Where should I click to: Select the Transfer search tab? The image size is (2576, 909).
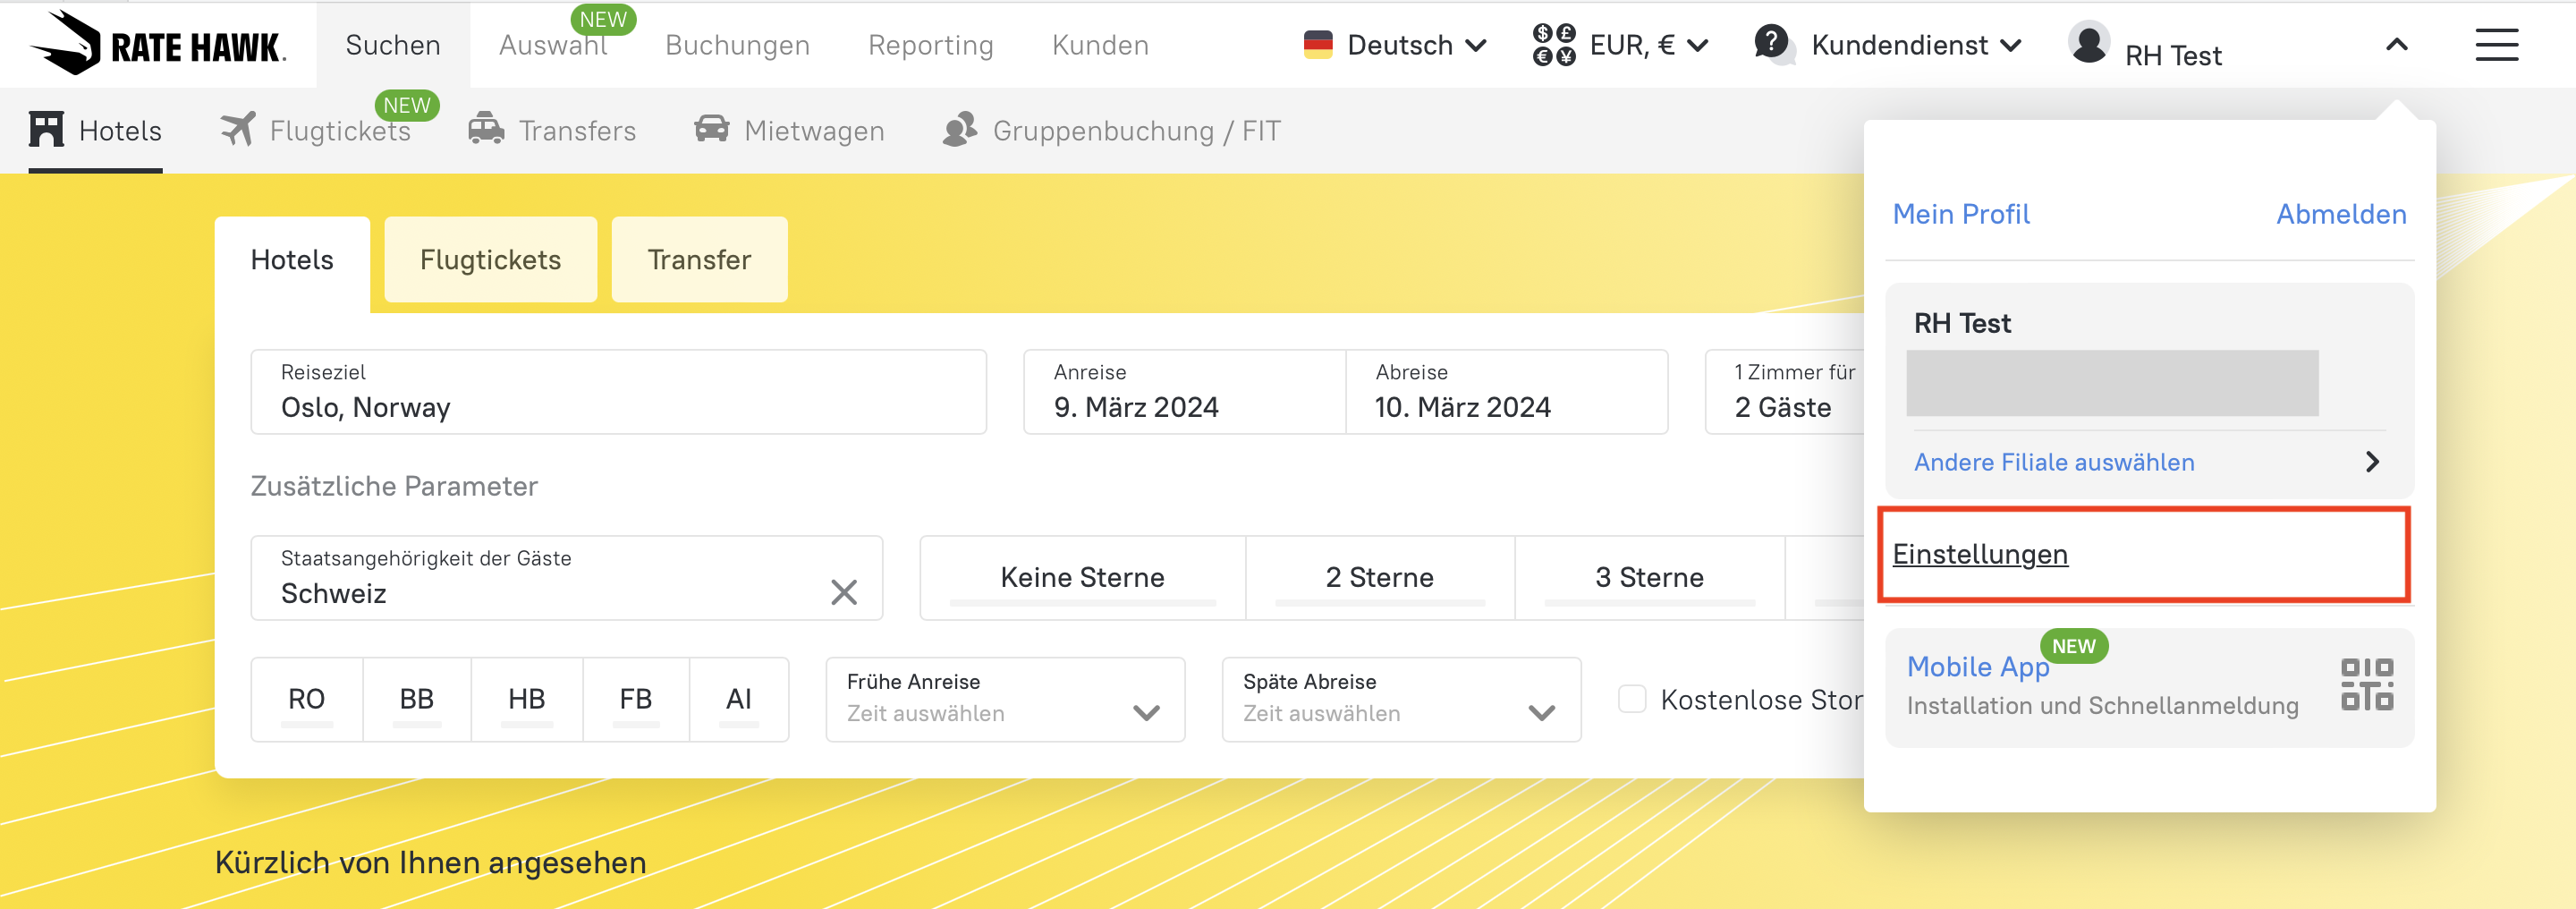point(699,260)
